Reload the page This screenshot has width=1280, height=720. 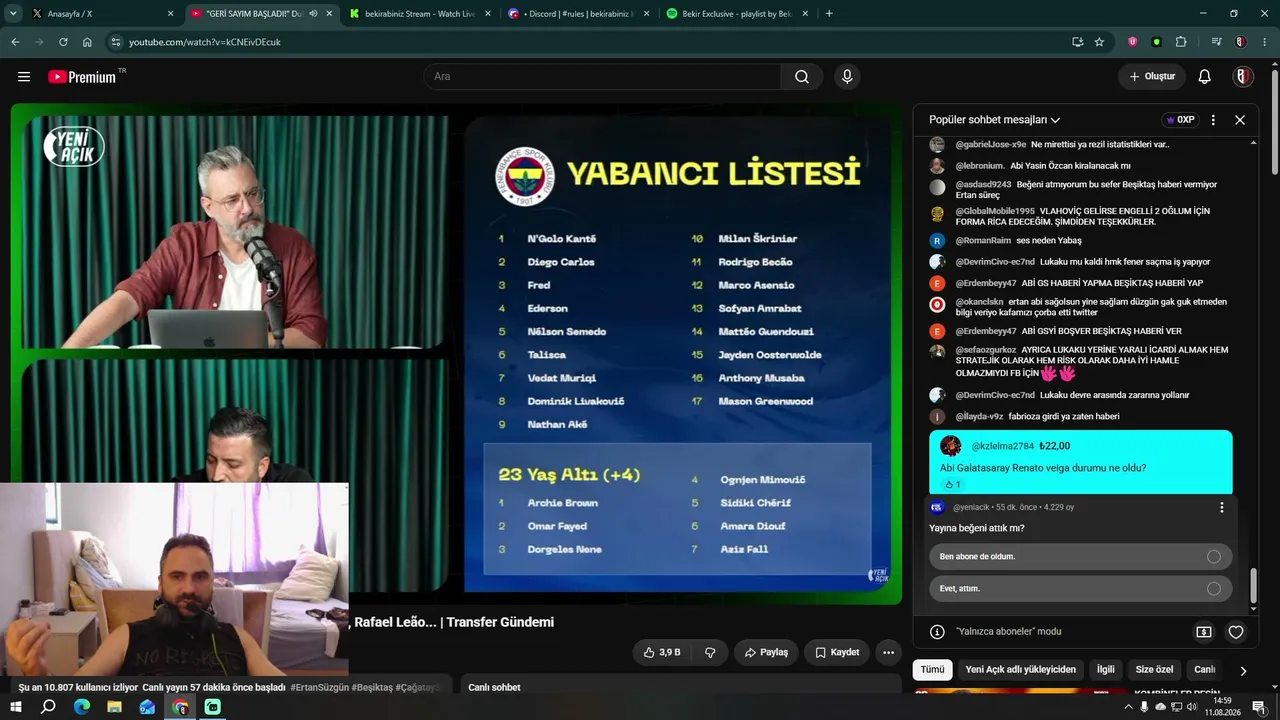pos(63,42)
